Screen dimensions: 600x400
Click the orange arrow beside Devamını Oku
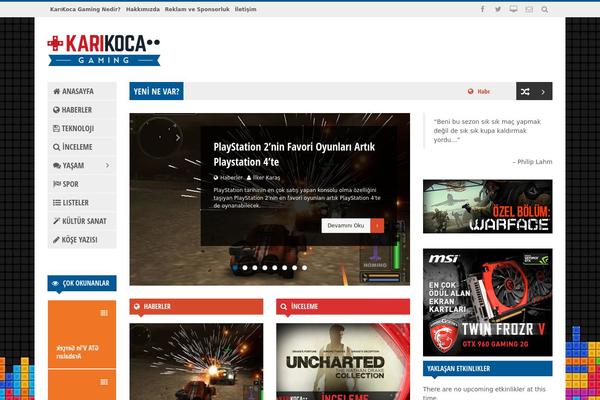click(377, 225)
